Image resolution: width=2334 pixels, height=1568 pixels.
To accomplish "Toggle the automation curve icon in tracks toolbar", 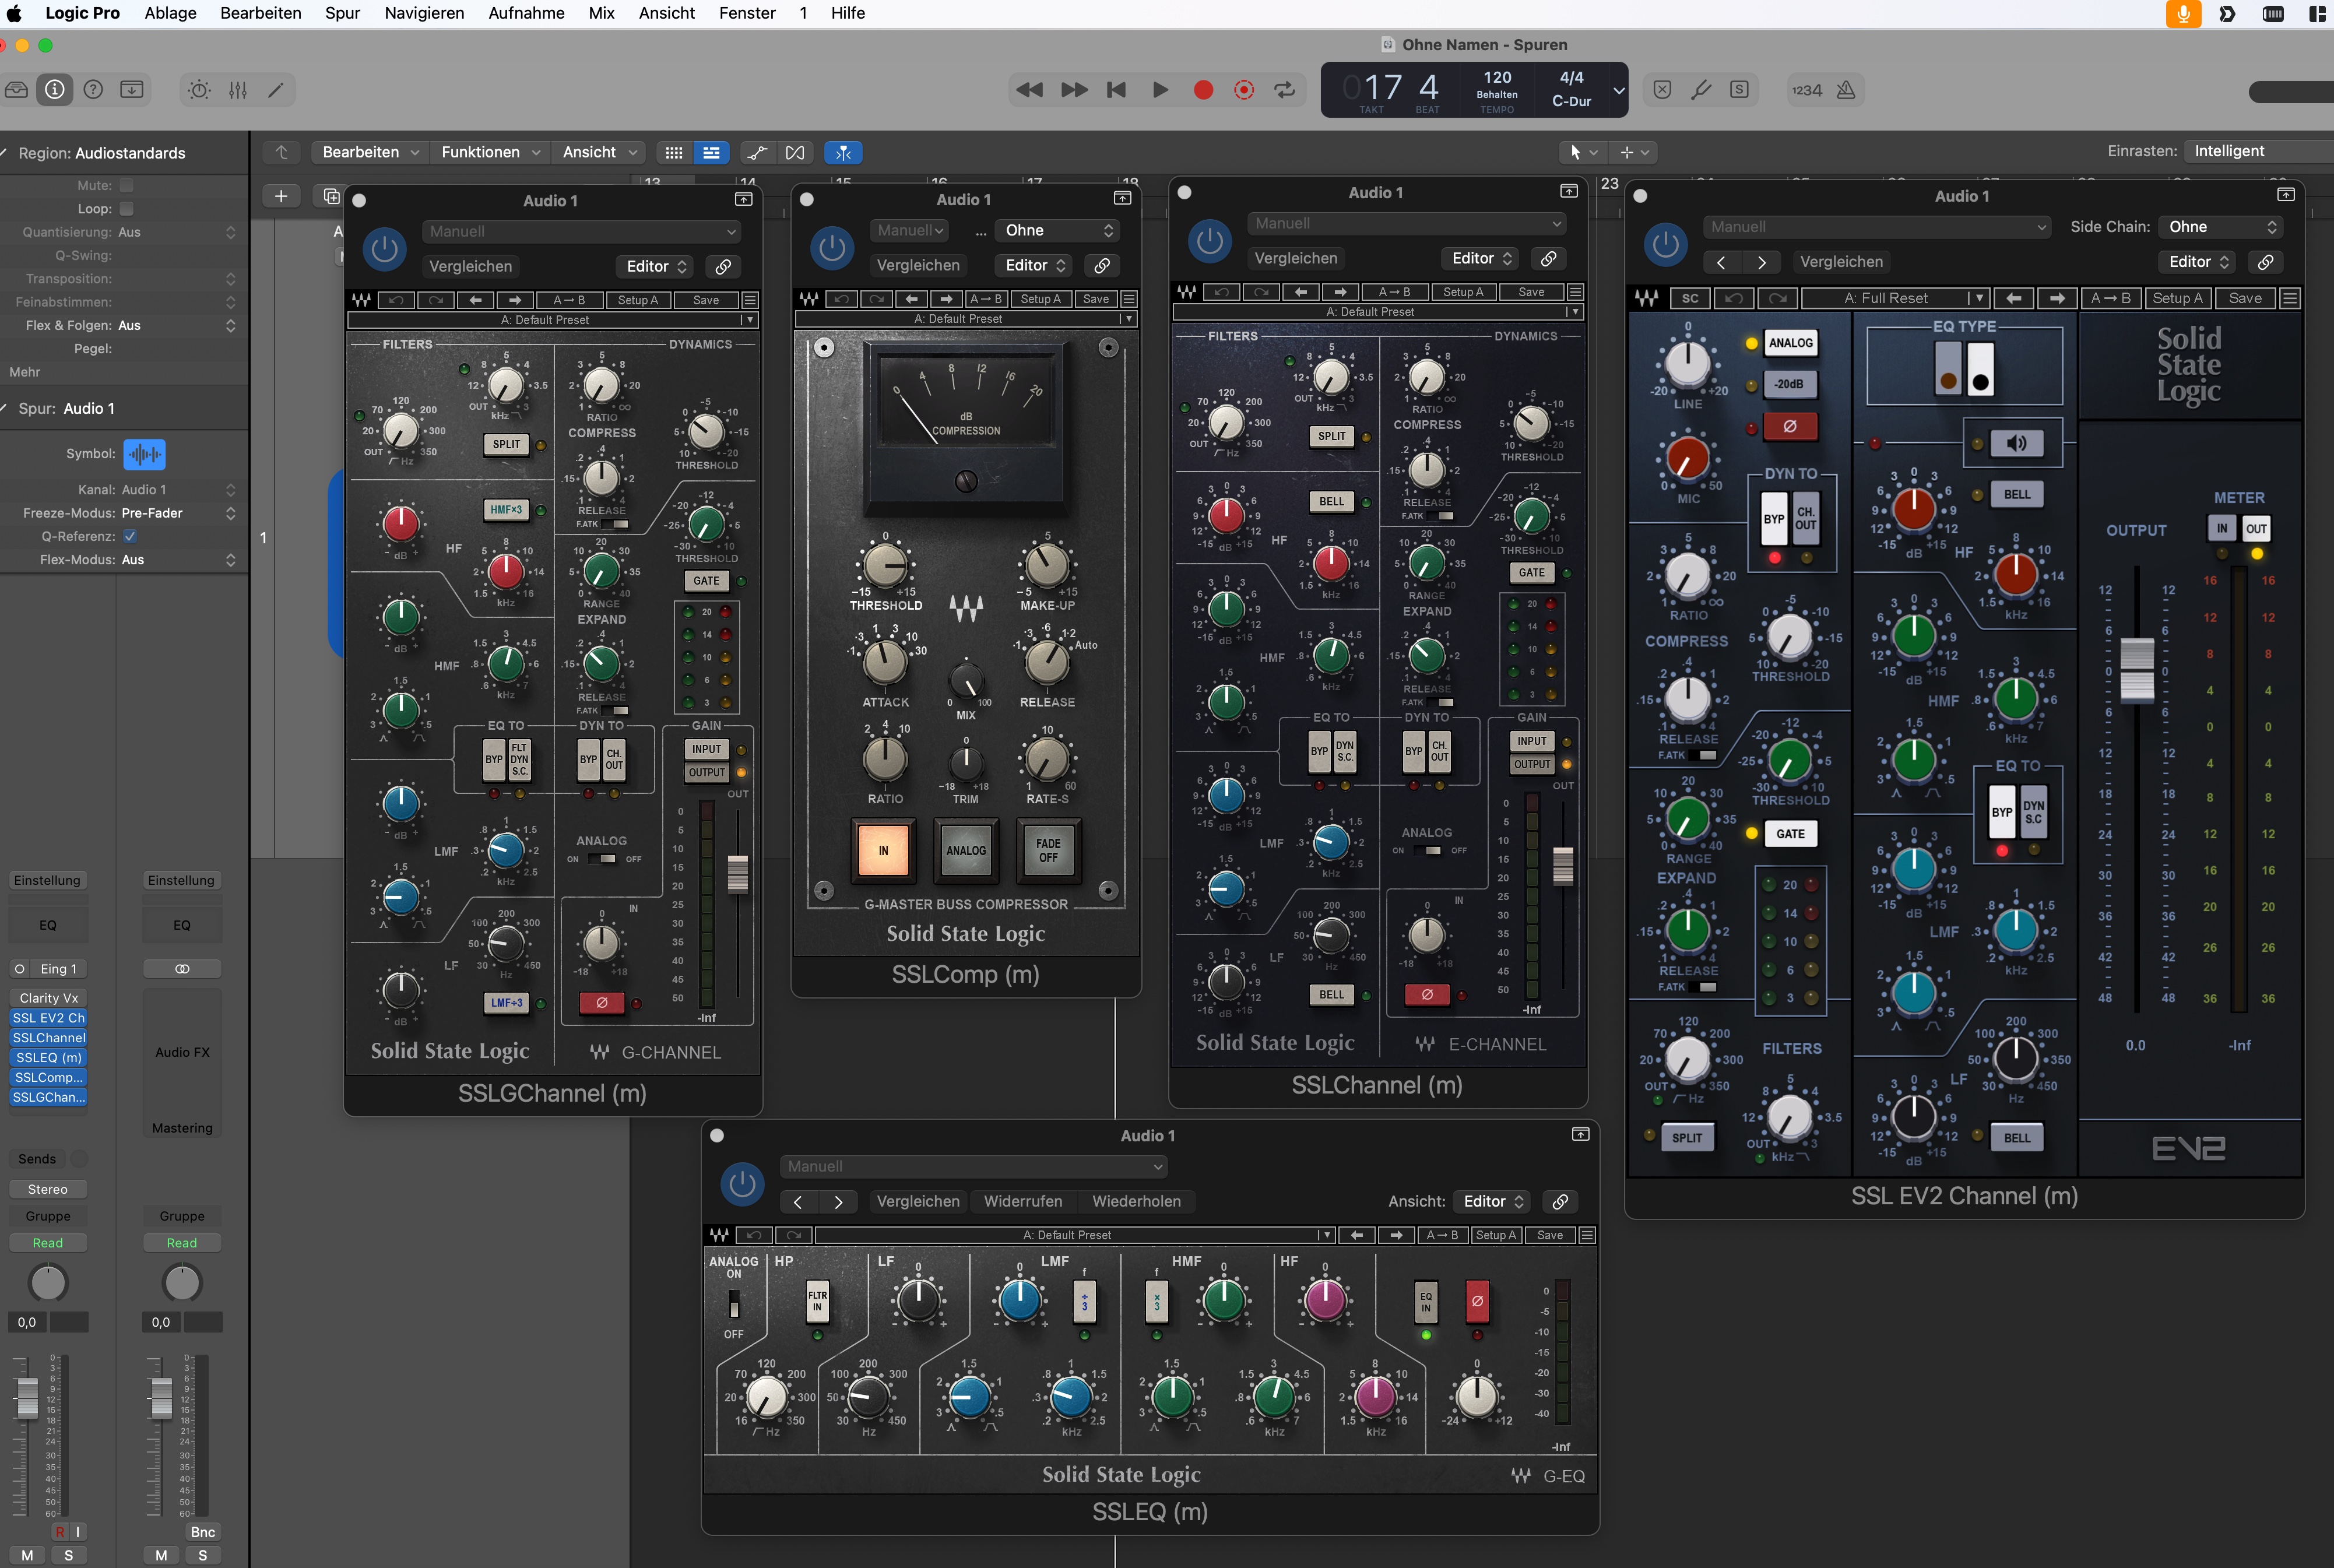I will (757, 152).
